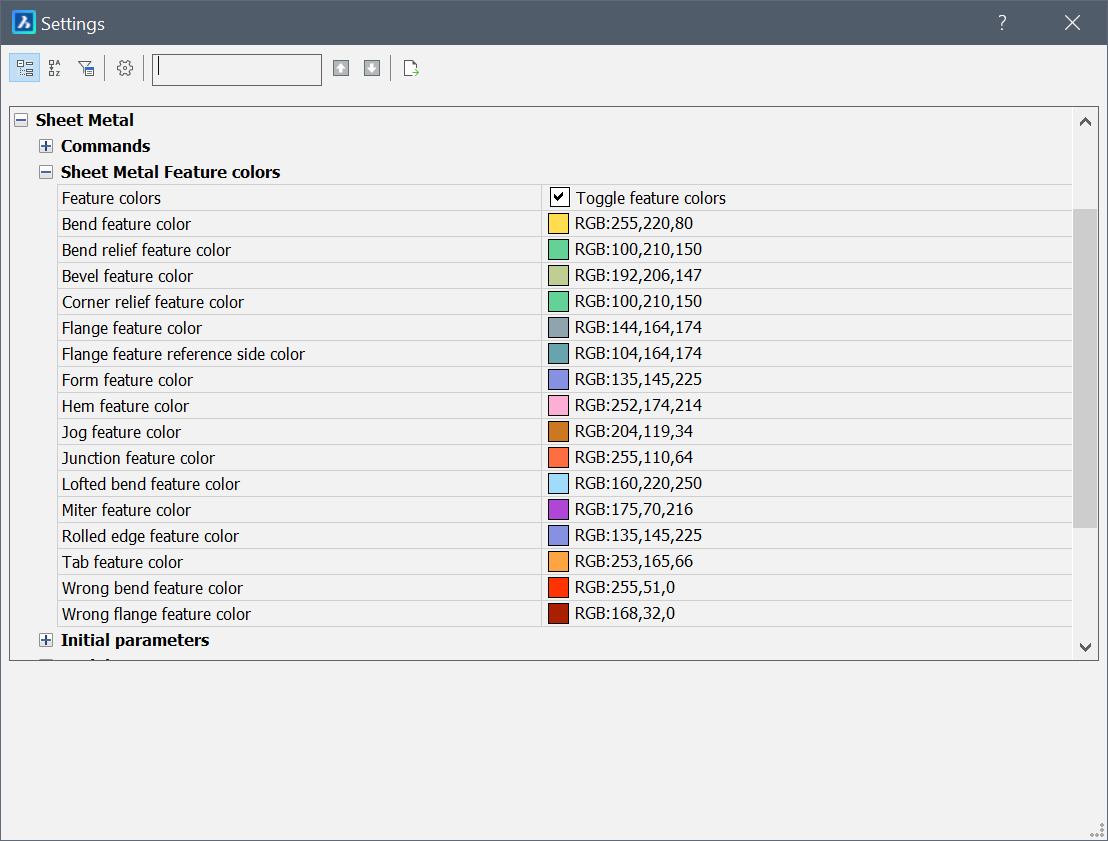Click the find previous up arrow
Viewport: 1108px width, 841px height.
pyautogui.click(x=341, y=68)
